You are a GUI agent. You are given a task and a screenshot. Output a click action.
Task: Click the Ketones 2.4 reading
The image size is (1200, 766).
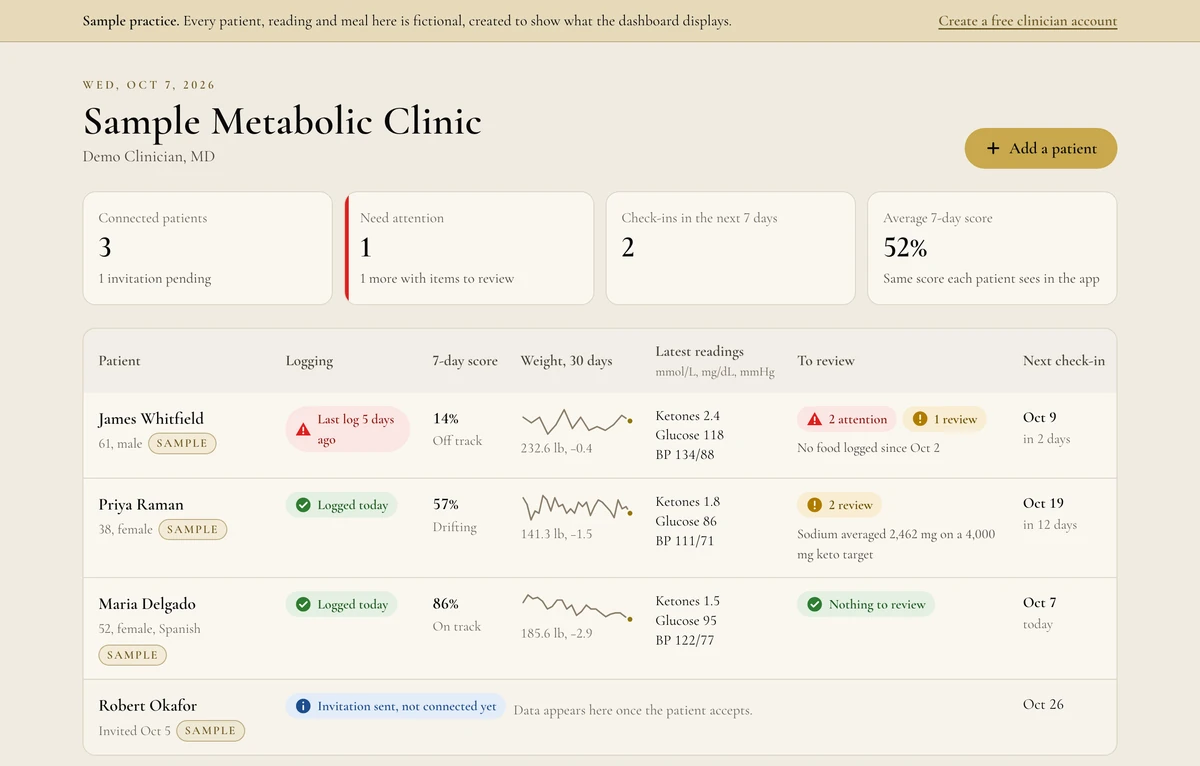point(688,416)
